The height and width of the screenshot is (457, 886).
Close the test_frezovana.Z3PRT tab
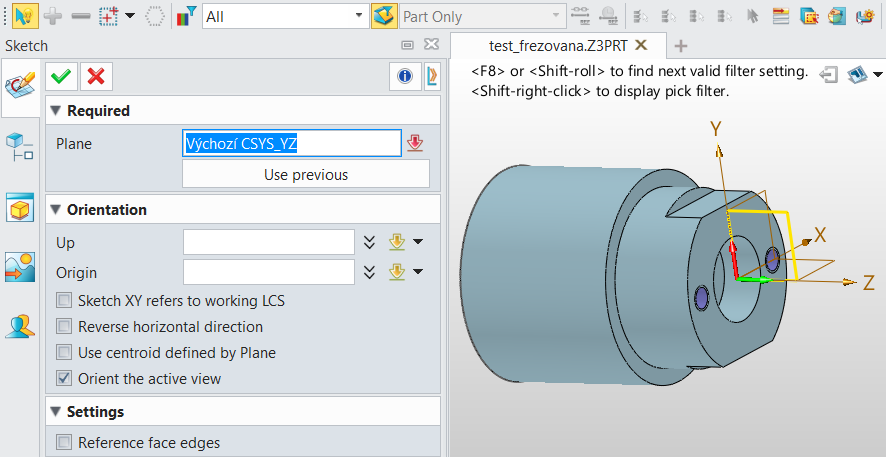pos(642,45)
